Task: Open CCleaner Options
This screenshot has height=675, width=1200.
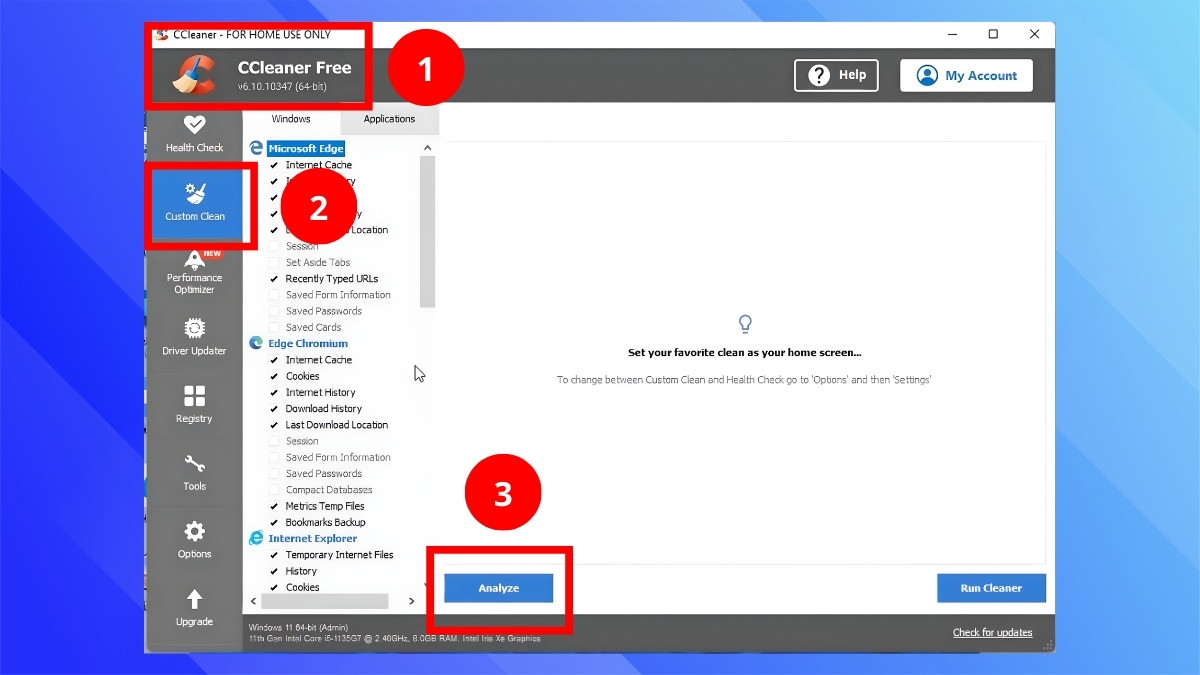Action: coord(194,540)
